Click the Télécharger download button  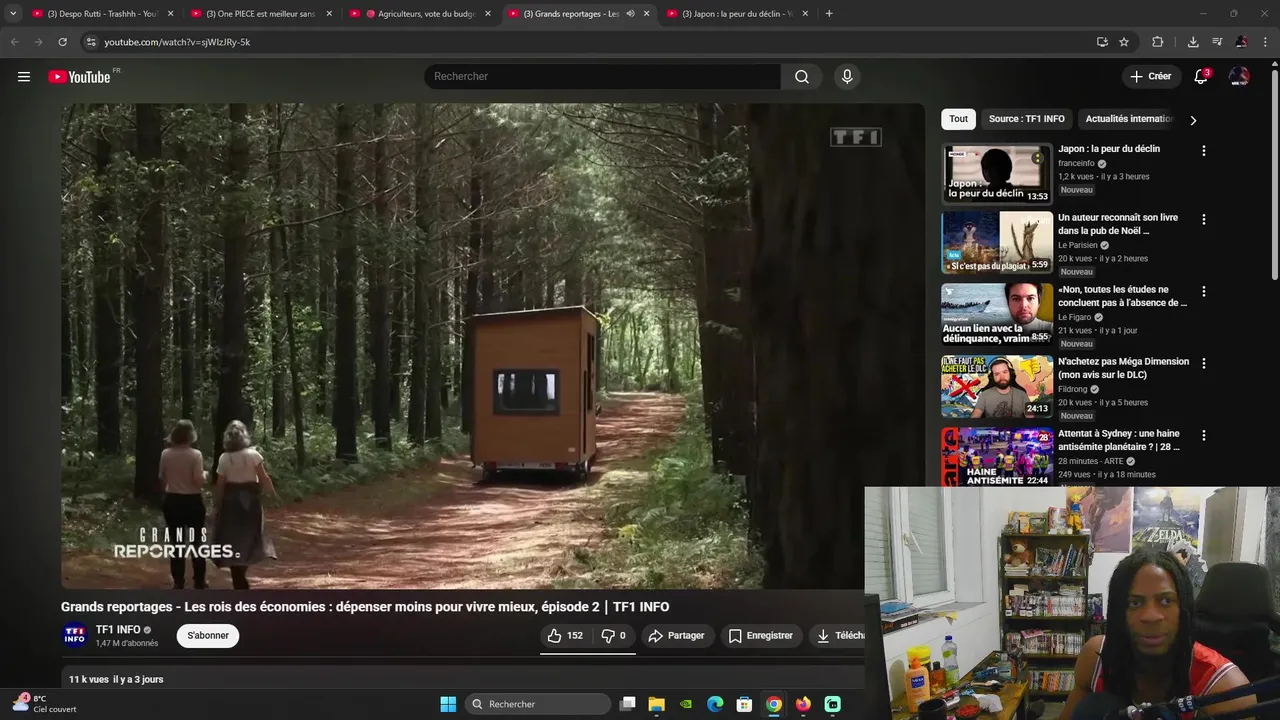[838, 635]
